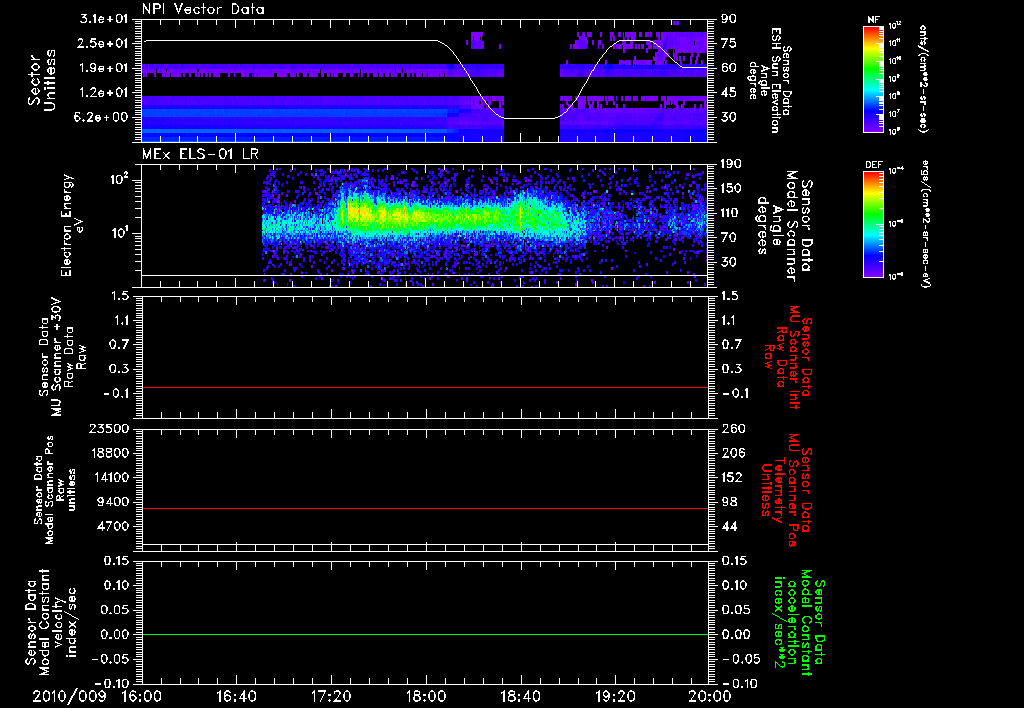1024x708 pixels.
Task: Click the '1.9e+01' sector tick label
Action: 104,68
